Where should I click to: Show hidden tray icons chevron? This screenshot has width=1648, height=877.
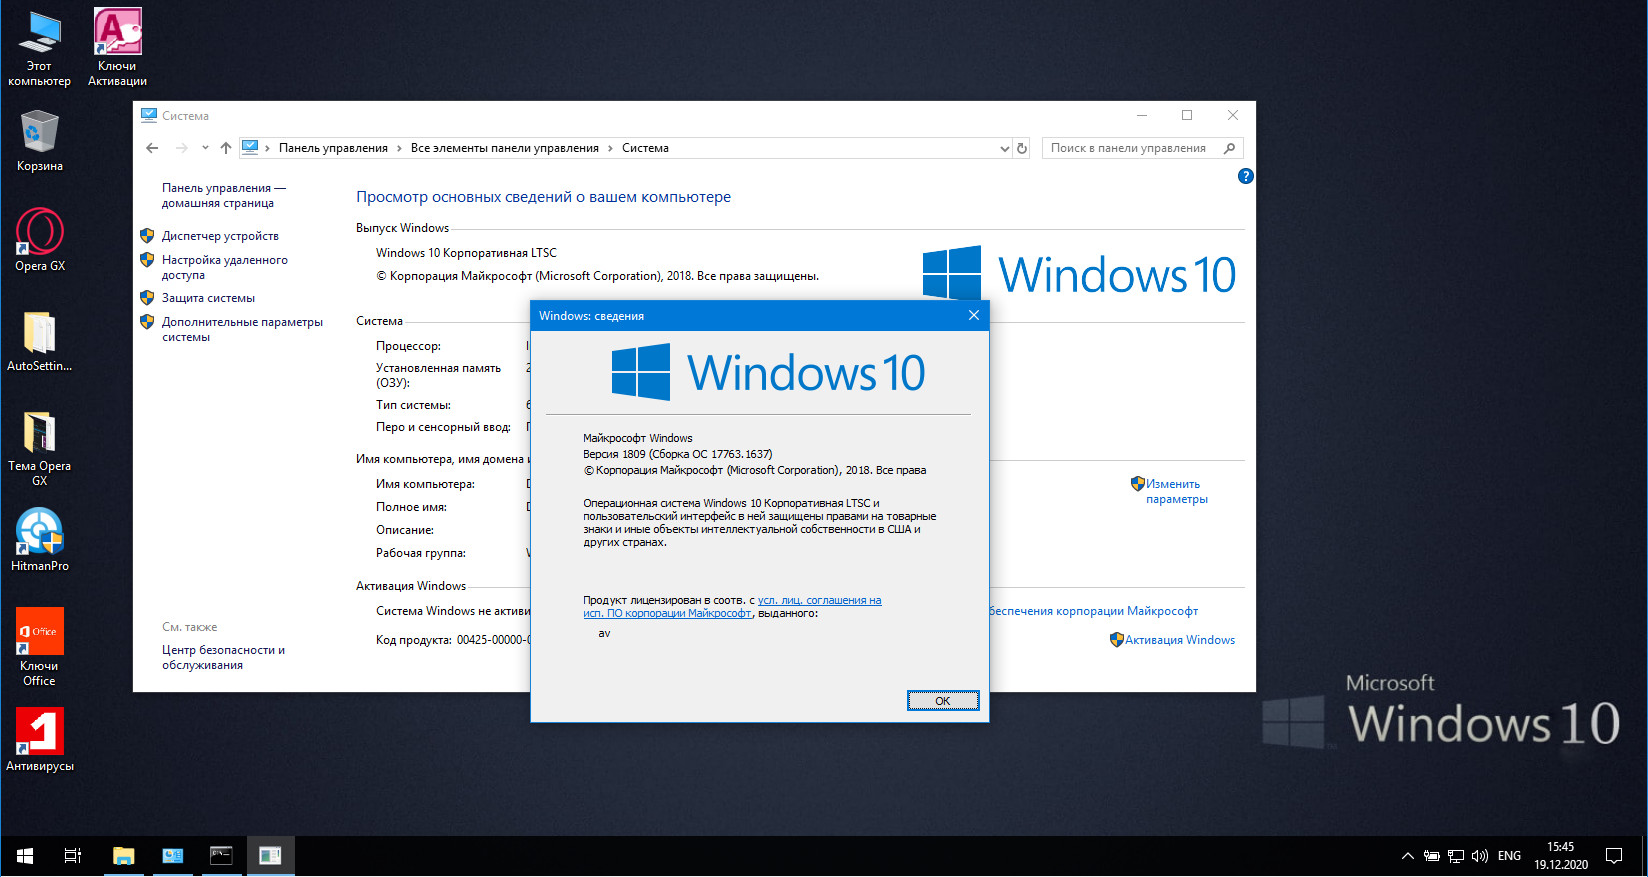click(1408, 856)
